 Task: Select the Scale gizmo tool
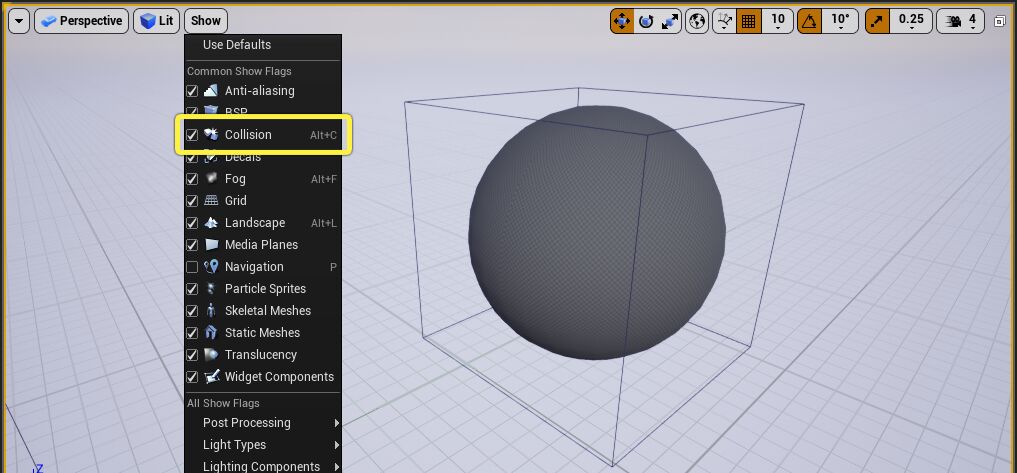coord(669,21)
